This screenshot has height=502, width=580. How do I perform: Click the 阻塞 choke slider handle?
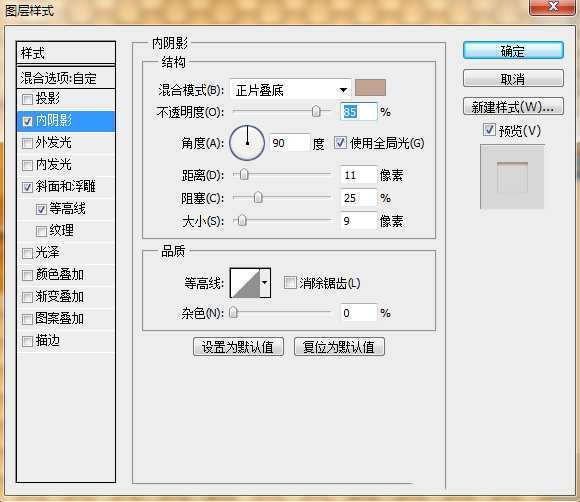click(x=258, y=198)
